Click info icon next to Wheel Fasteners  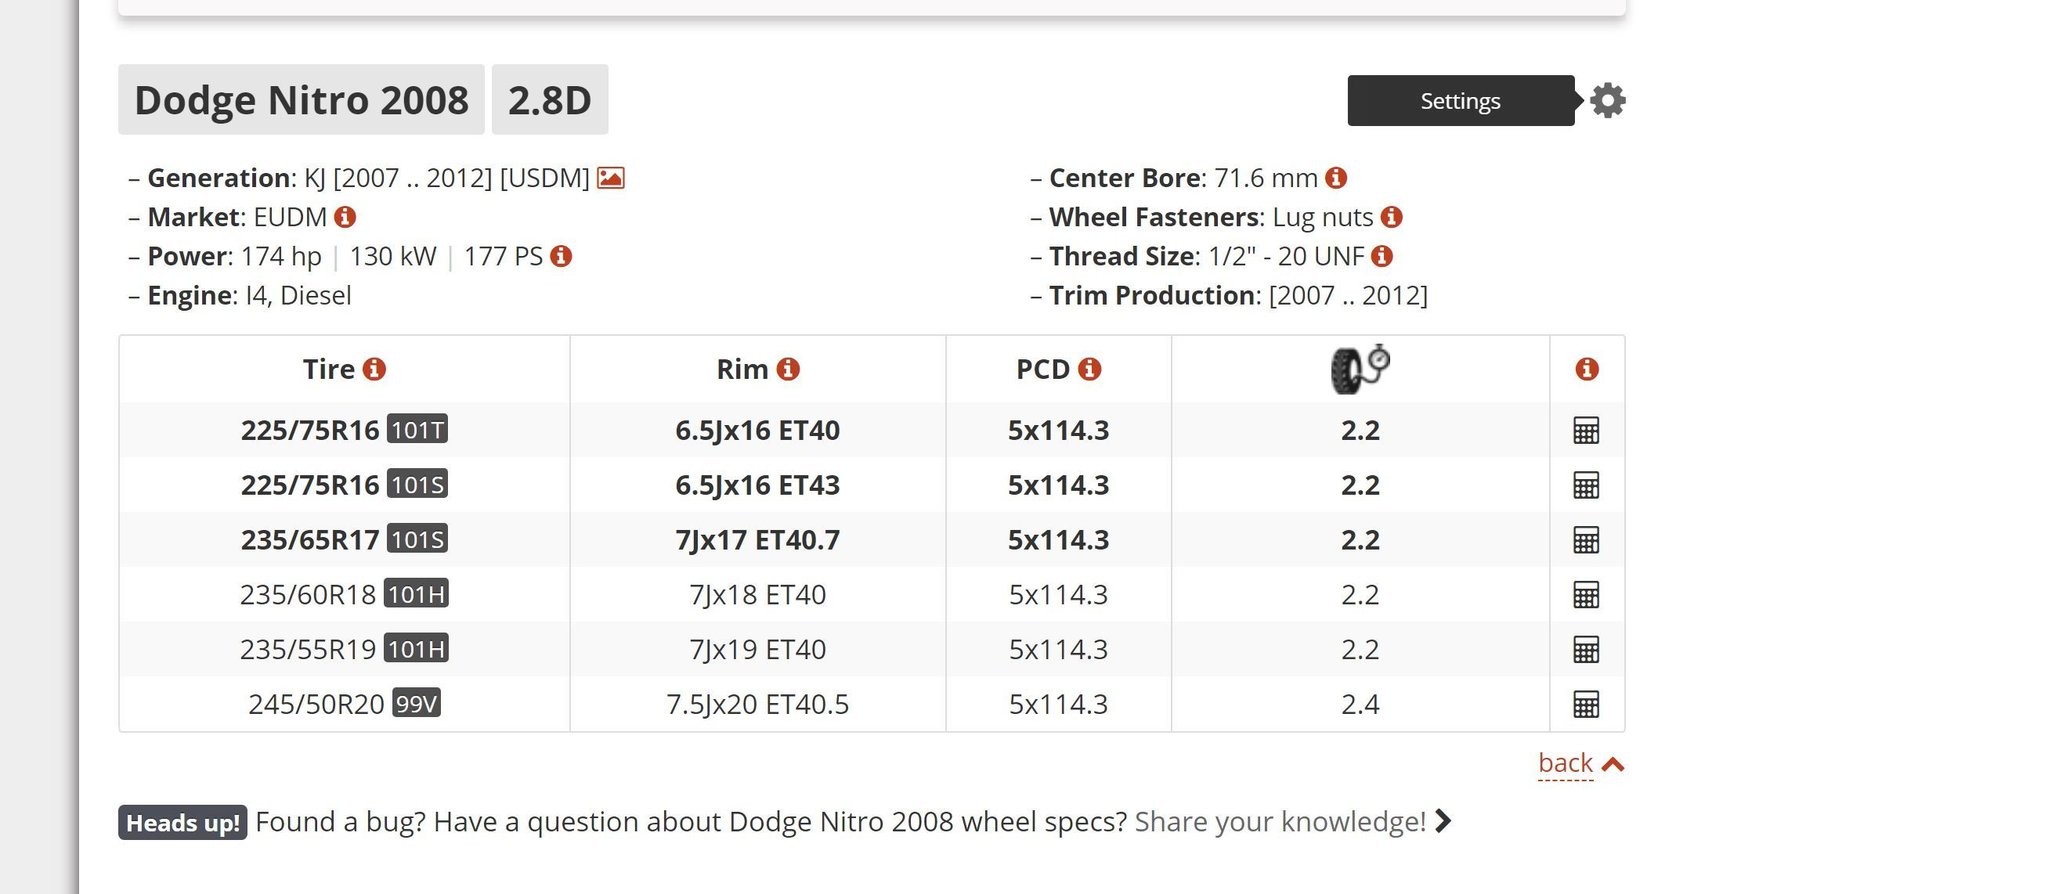point(1391,217)
